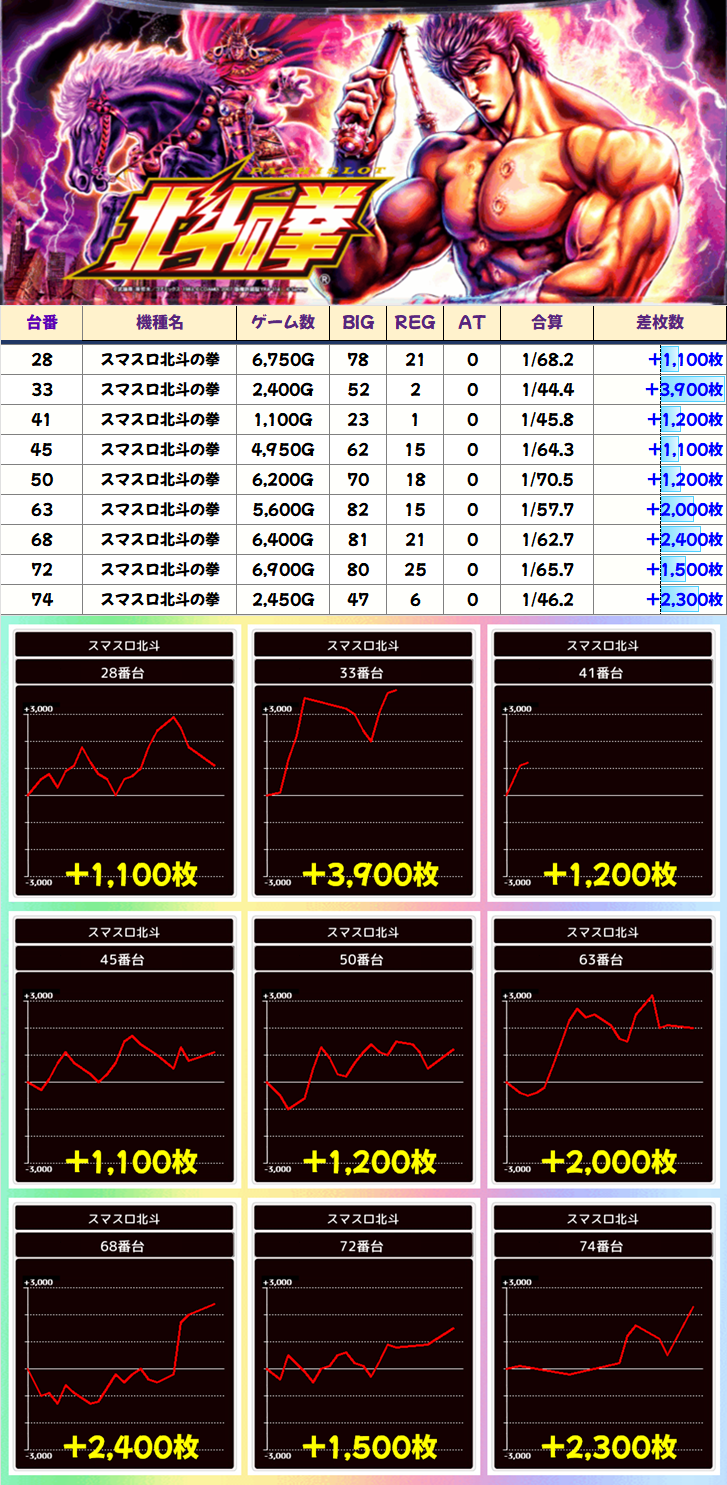Click the 差枚数 column header
The image size is (727, 1485).
coord(659,323)
